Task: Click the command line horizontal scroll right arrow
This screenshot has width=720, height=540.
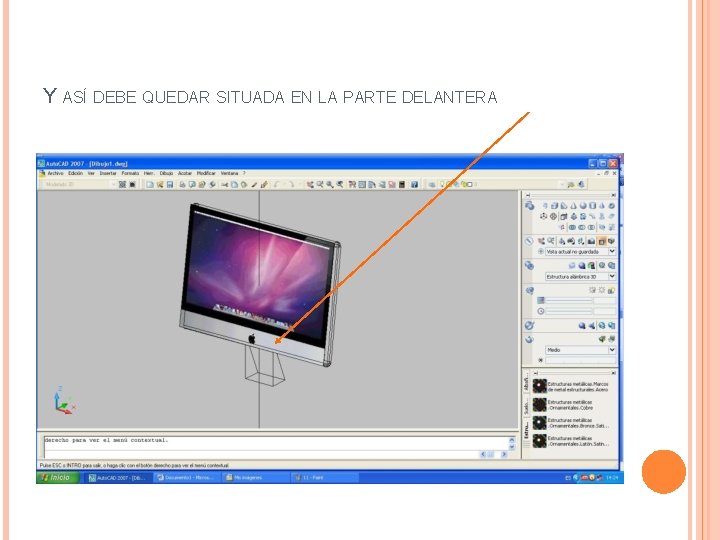Action: [x=504, y=454]
